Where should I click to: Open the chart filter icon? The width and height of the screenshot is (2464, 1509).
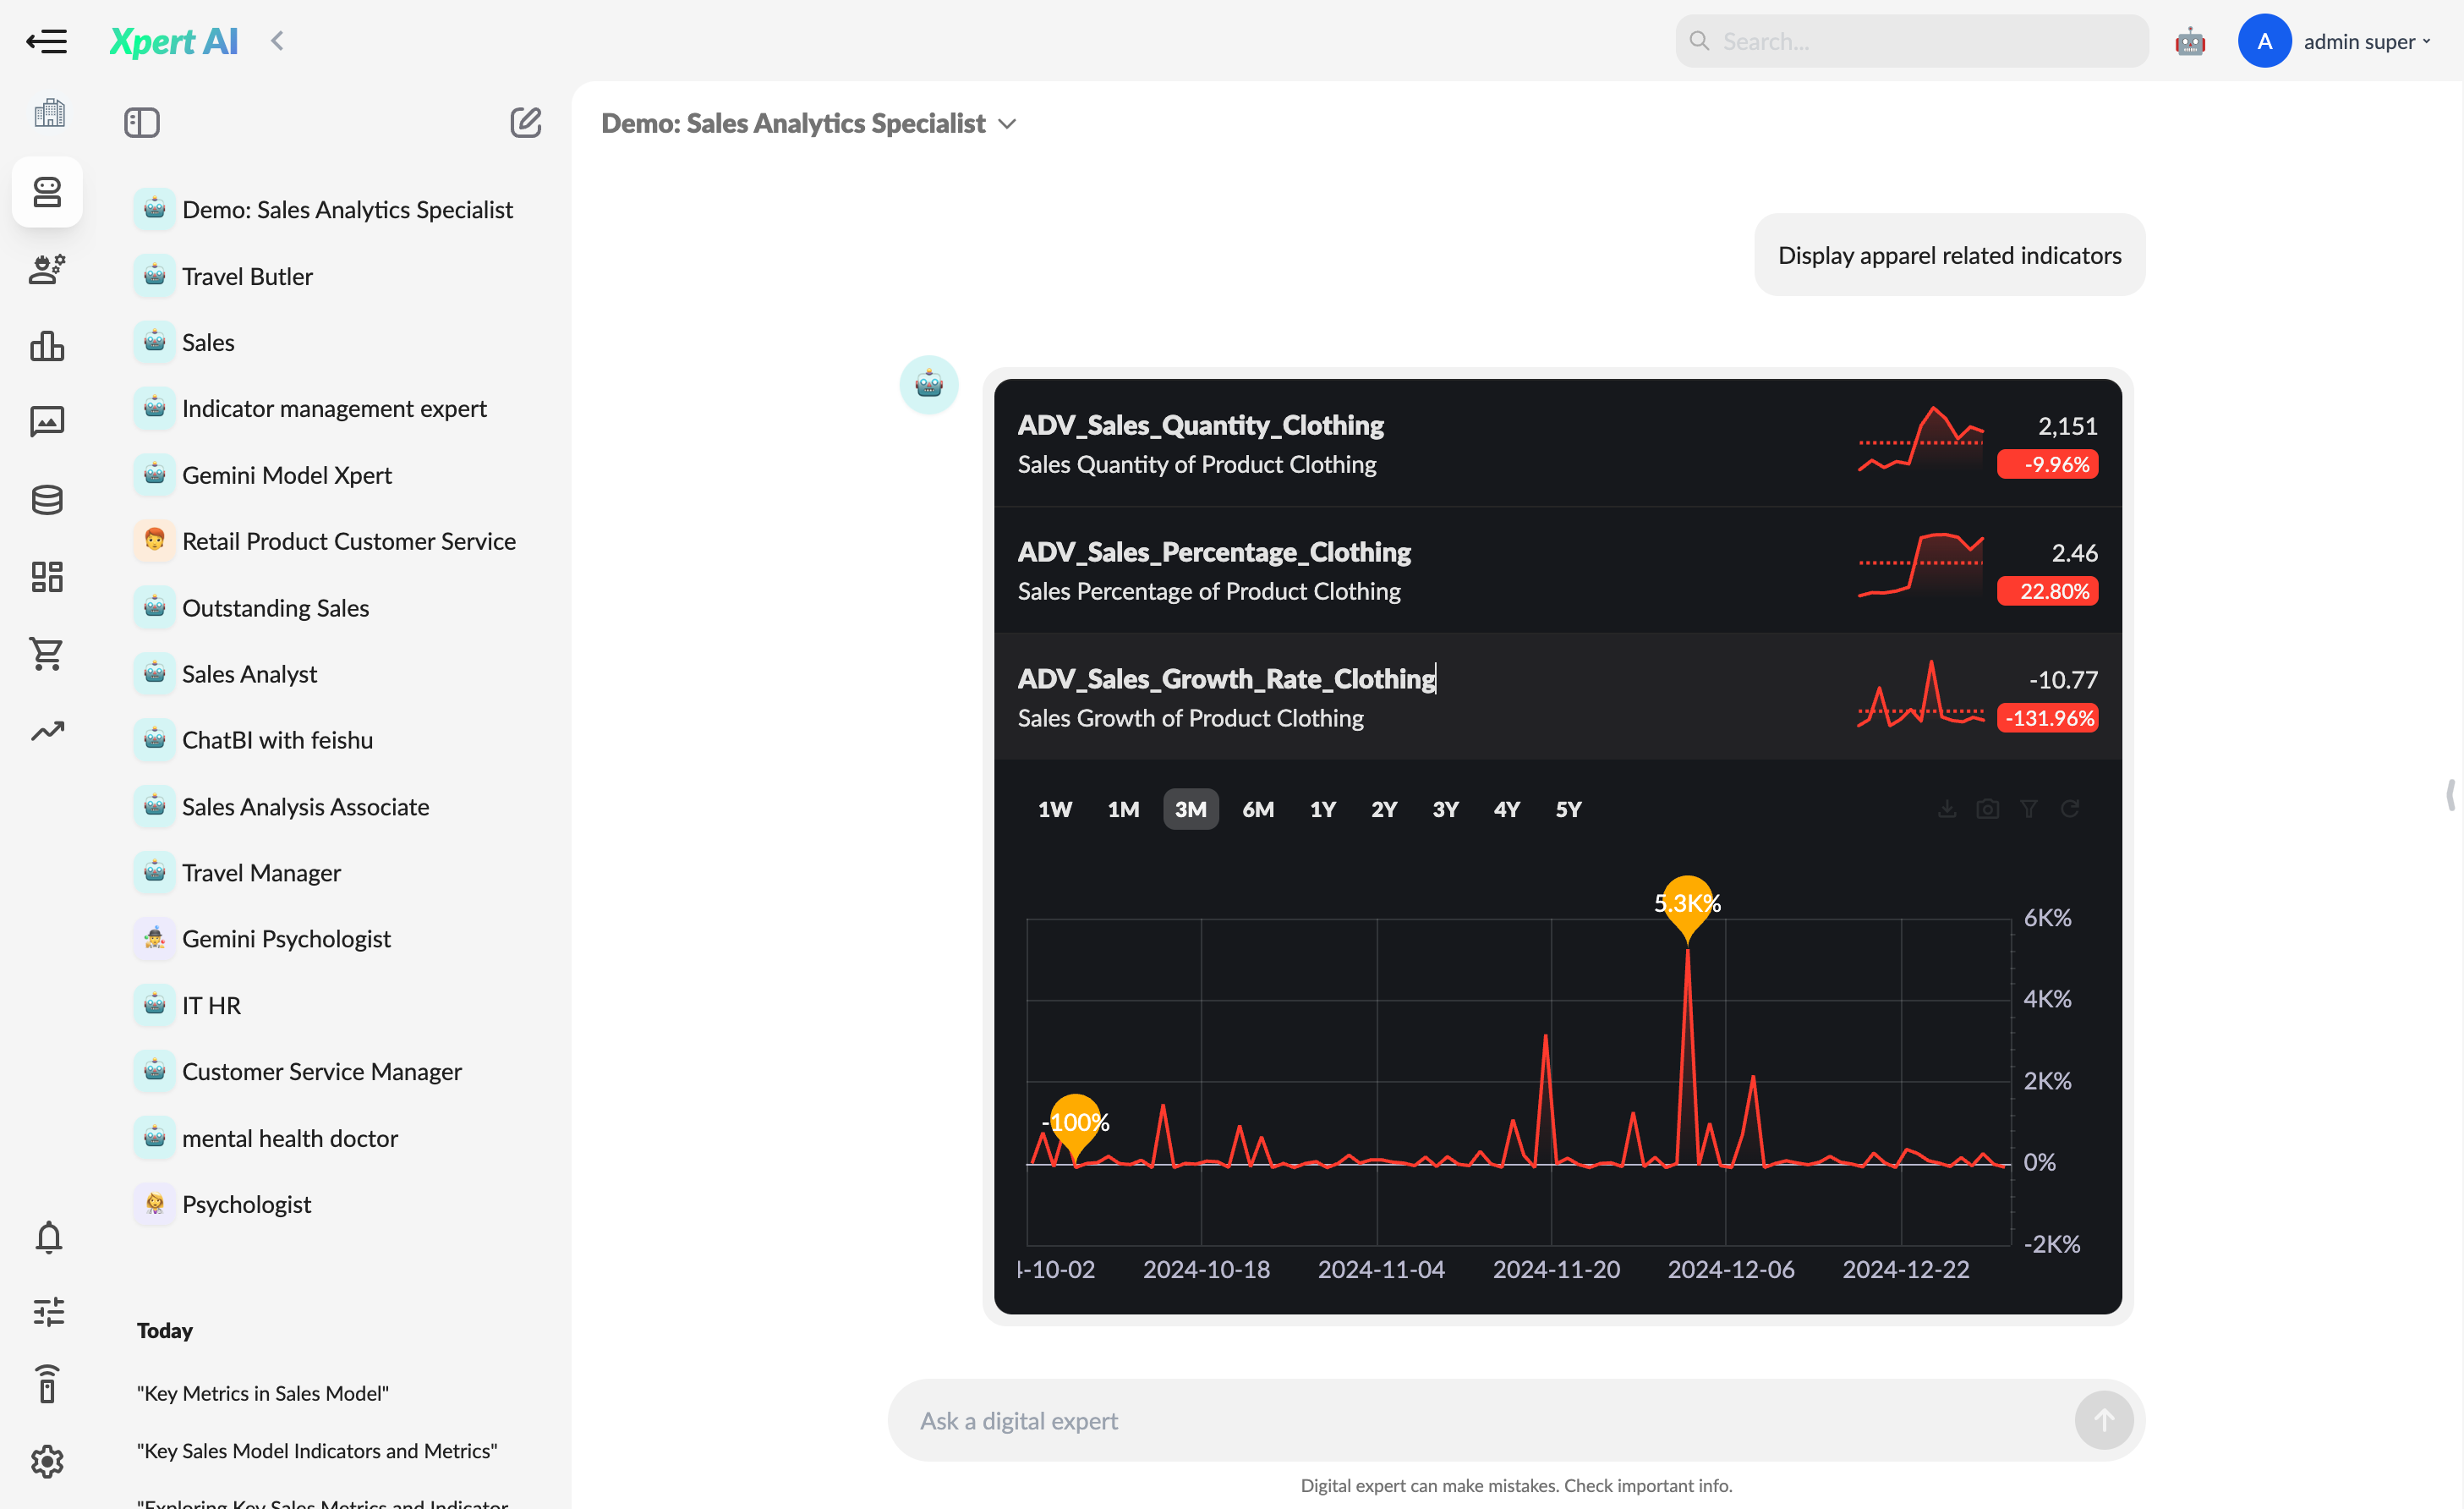click(2029, 809)
